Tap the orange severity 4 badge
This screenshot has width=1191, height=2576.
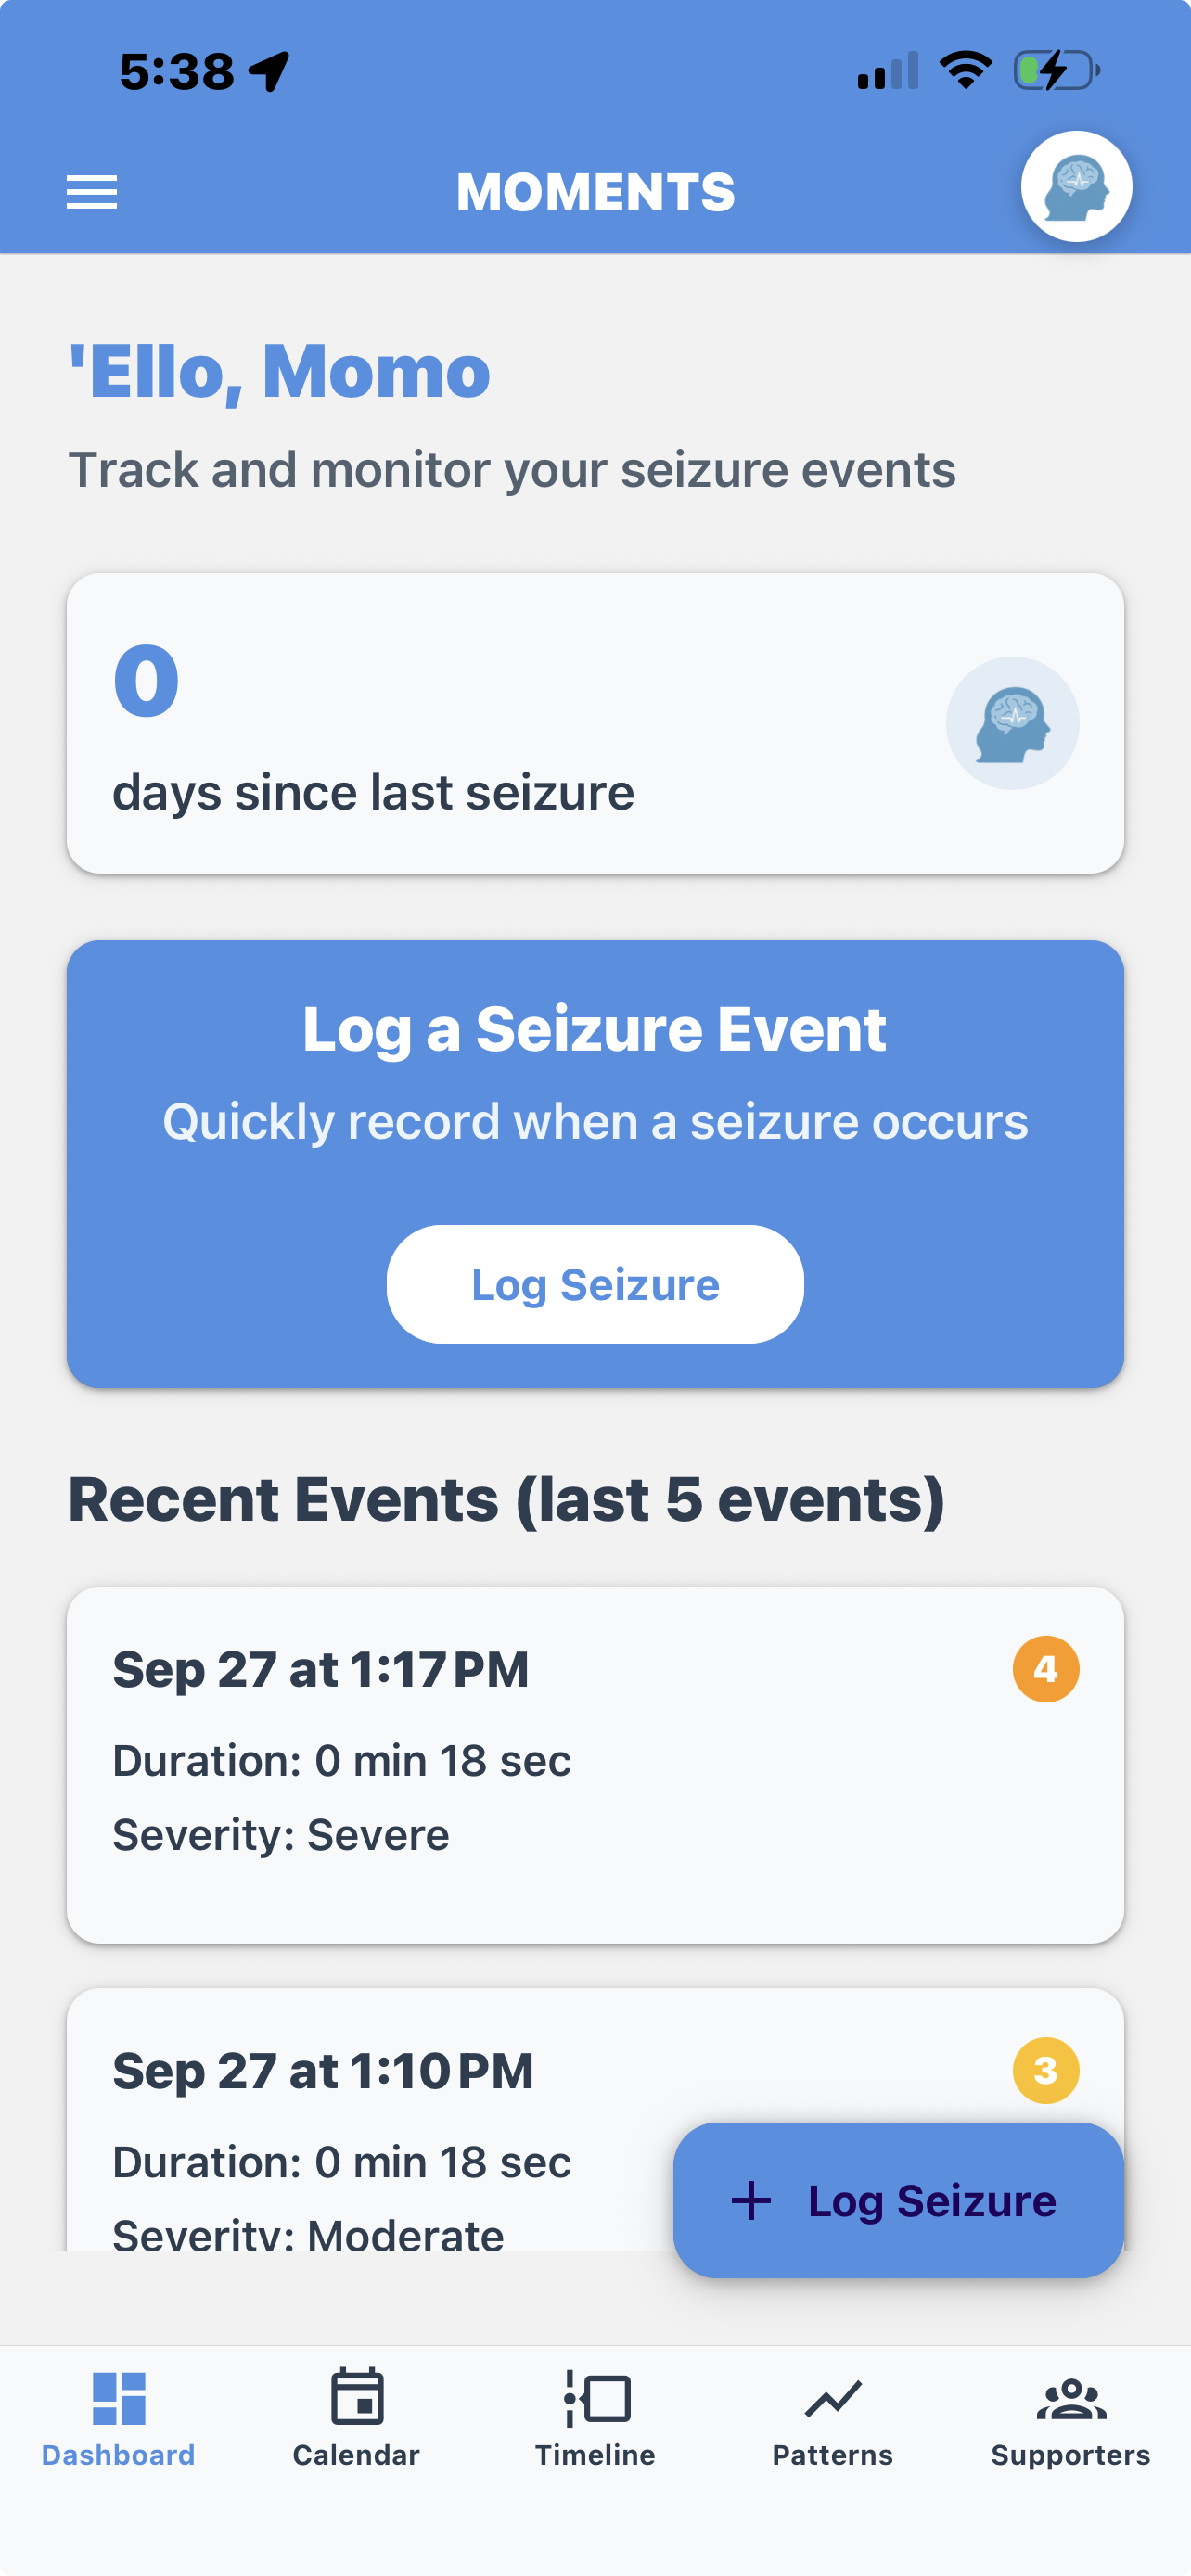click(1045, 1669)
